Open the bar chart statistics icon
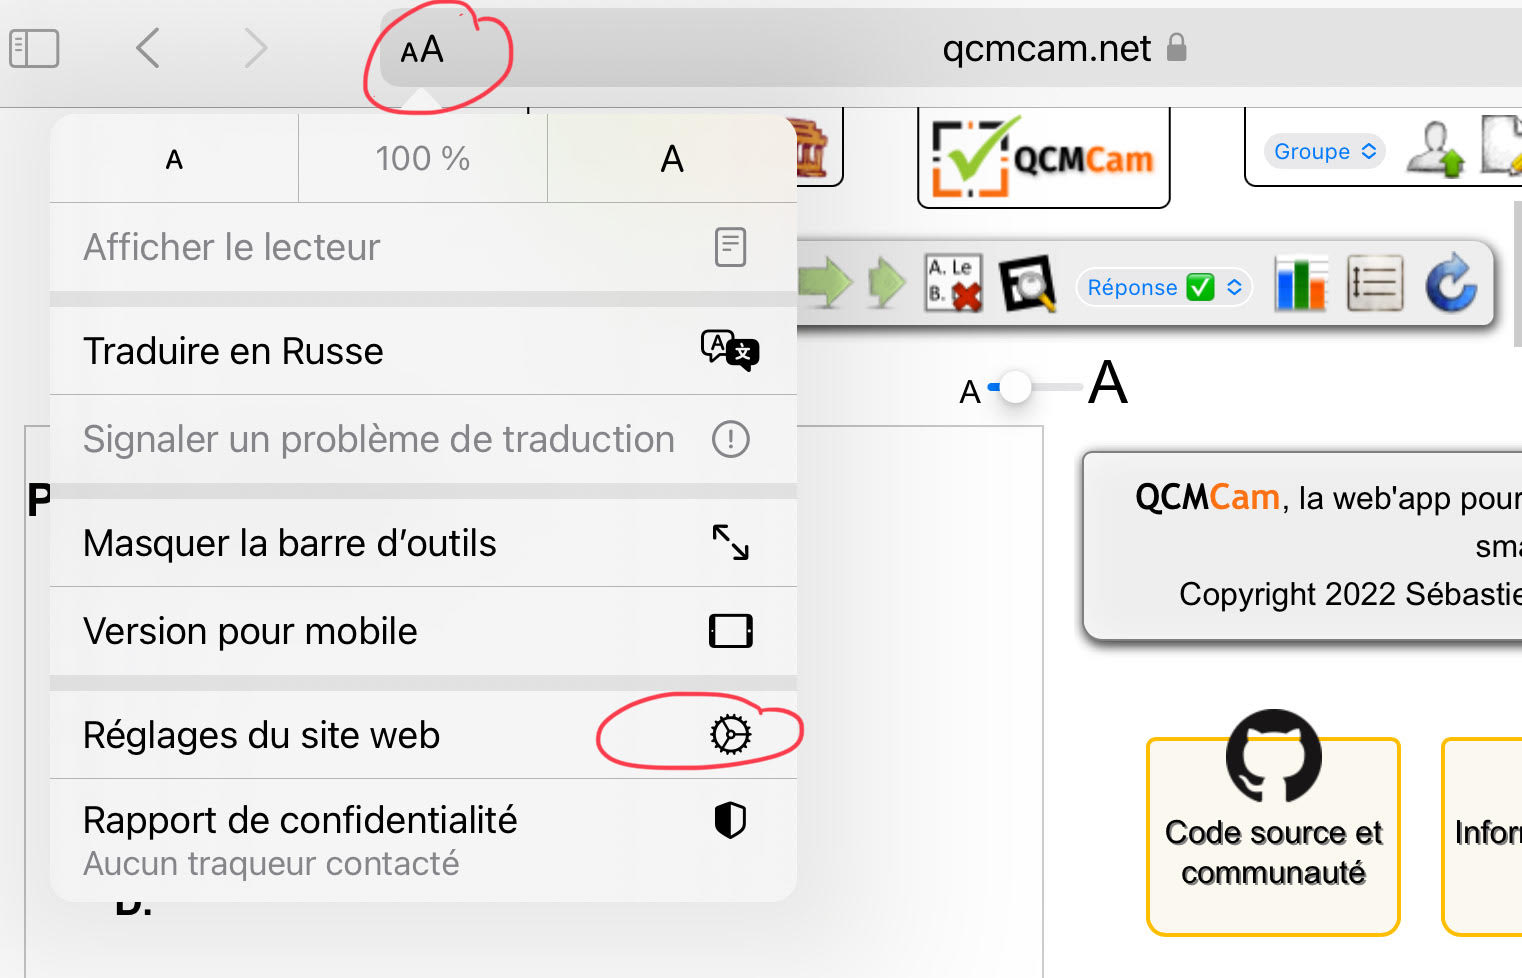 point(1301,284)
